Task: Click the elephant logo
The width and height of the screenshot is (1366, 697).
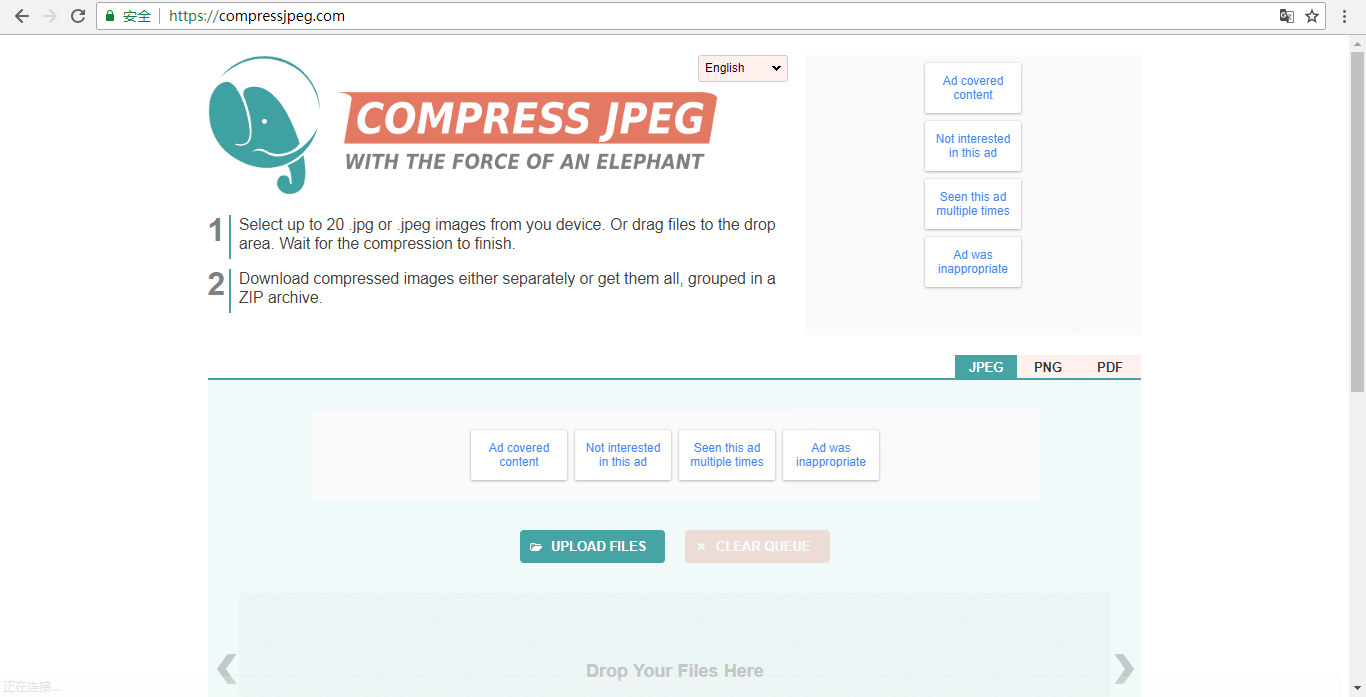Action: pos(264,124)
